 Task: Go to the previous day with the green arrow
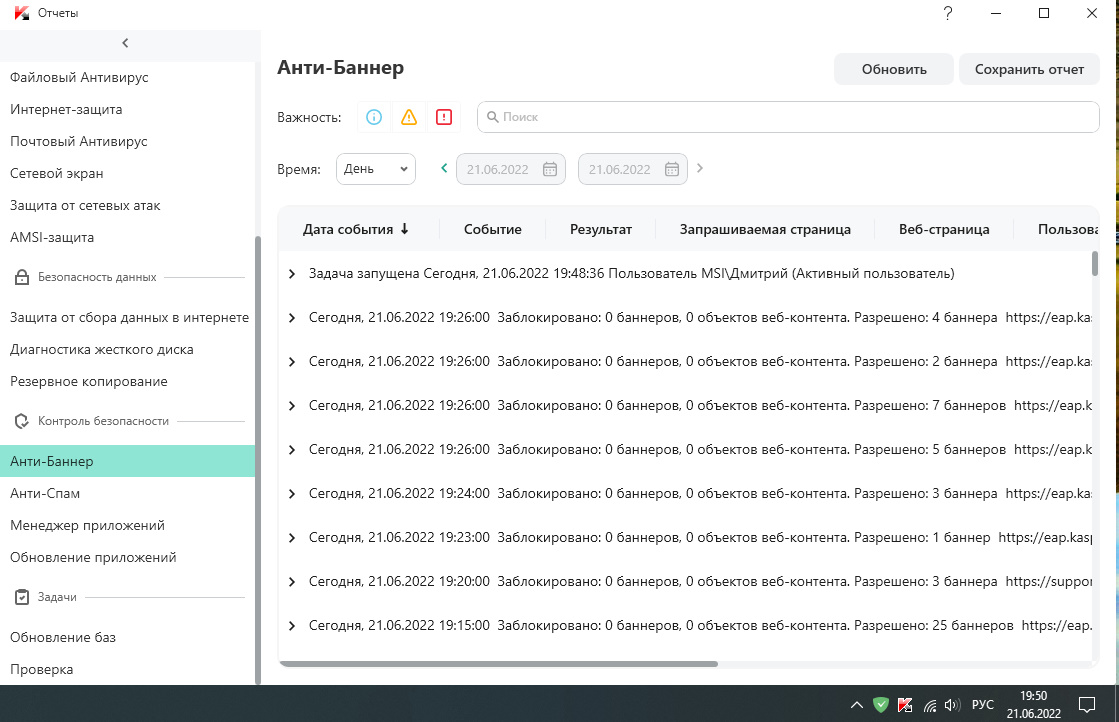[444, 168]
